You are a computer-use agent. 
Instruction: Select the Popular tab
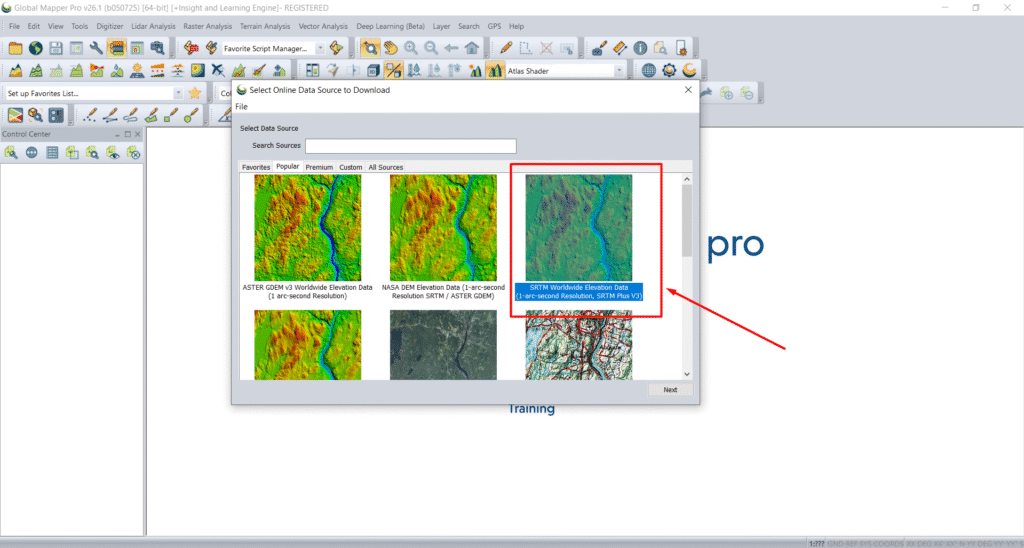pos(287,167)
